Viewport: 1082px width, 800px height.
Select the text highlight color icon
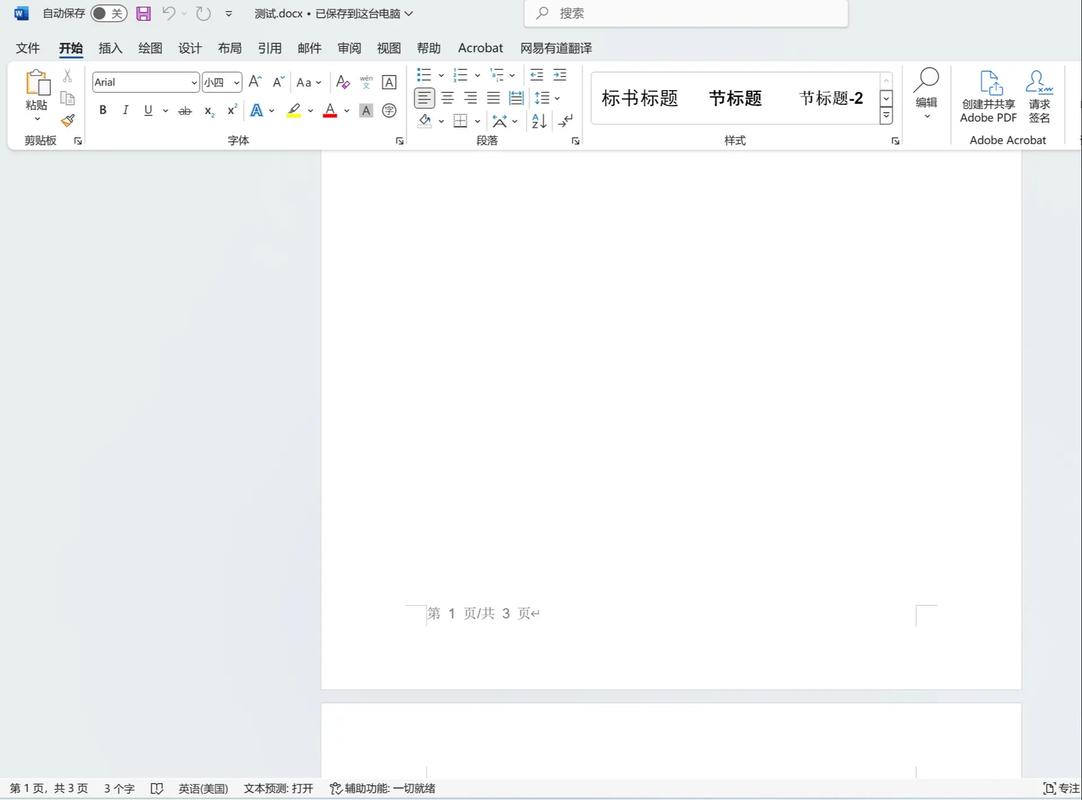[293, 110]
